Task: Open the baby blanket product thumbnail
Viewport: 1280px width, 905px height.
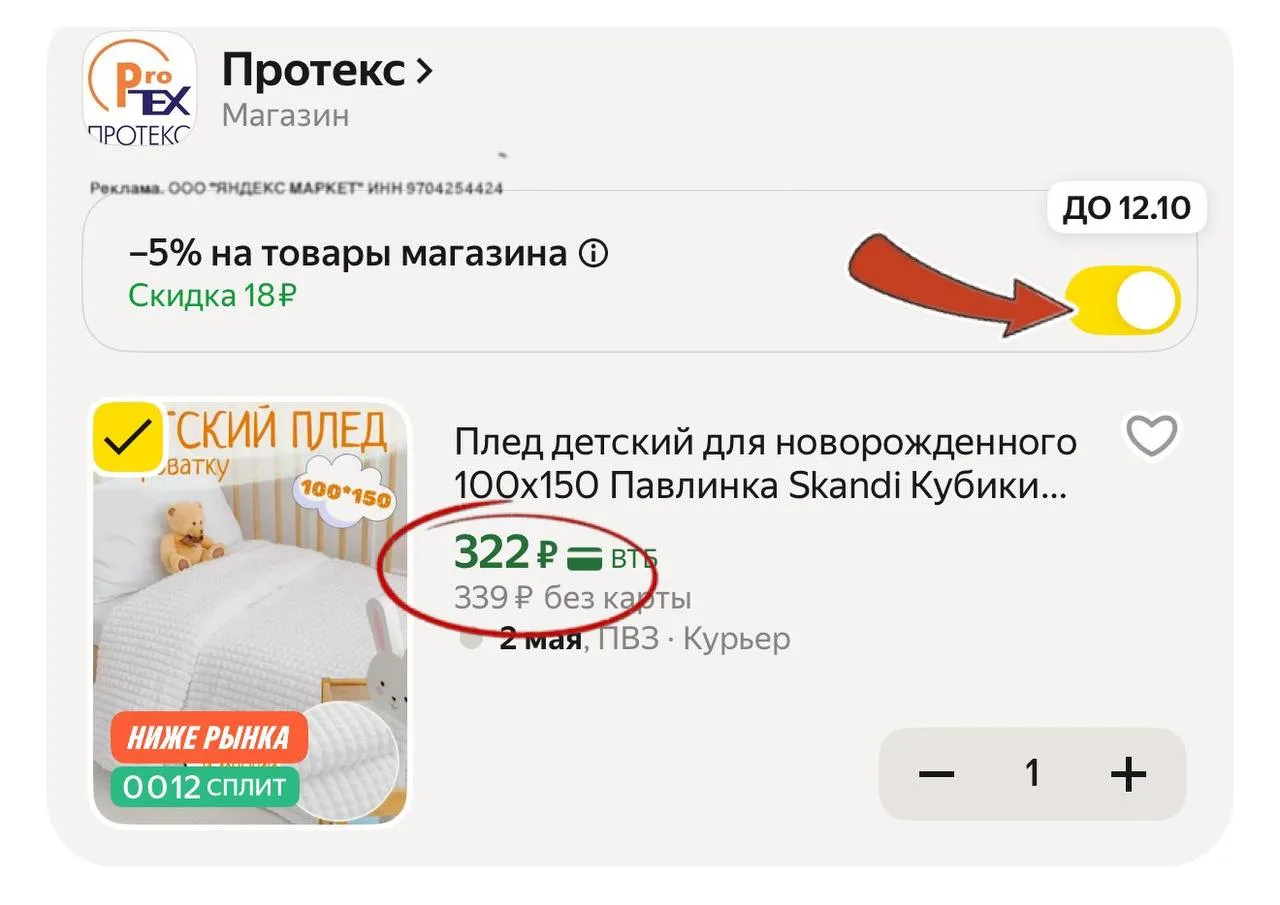Action: point(250,614)
